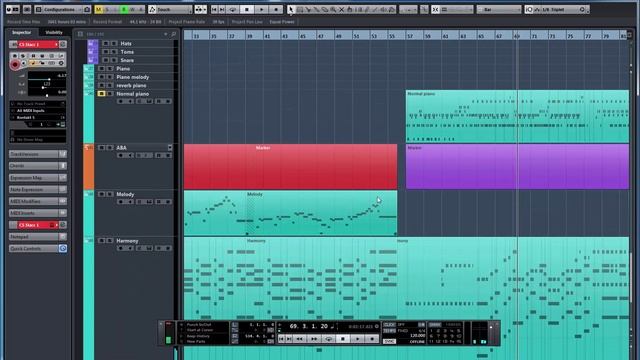Click the camera snapshot icon beside Configurations

[x=87, y=9]
